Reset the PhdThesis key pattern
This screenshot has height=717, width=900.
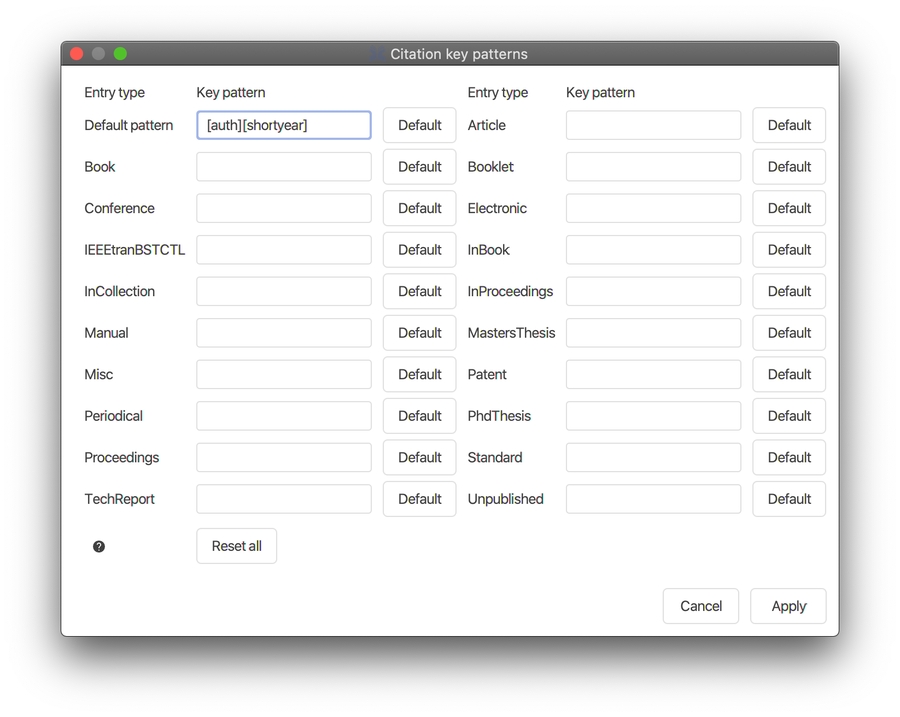tap(788, 416)
